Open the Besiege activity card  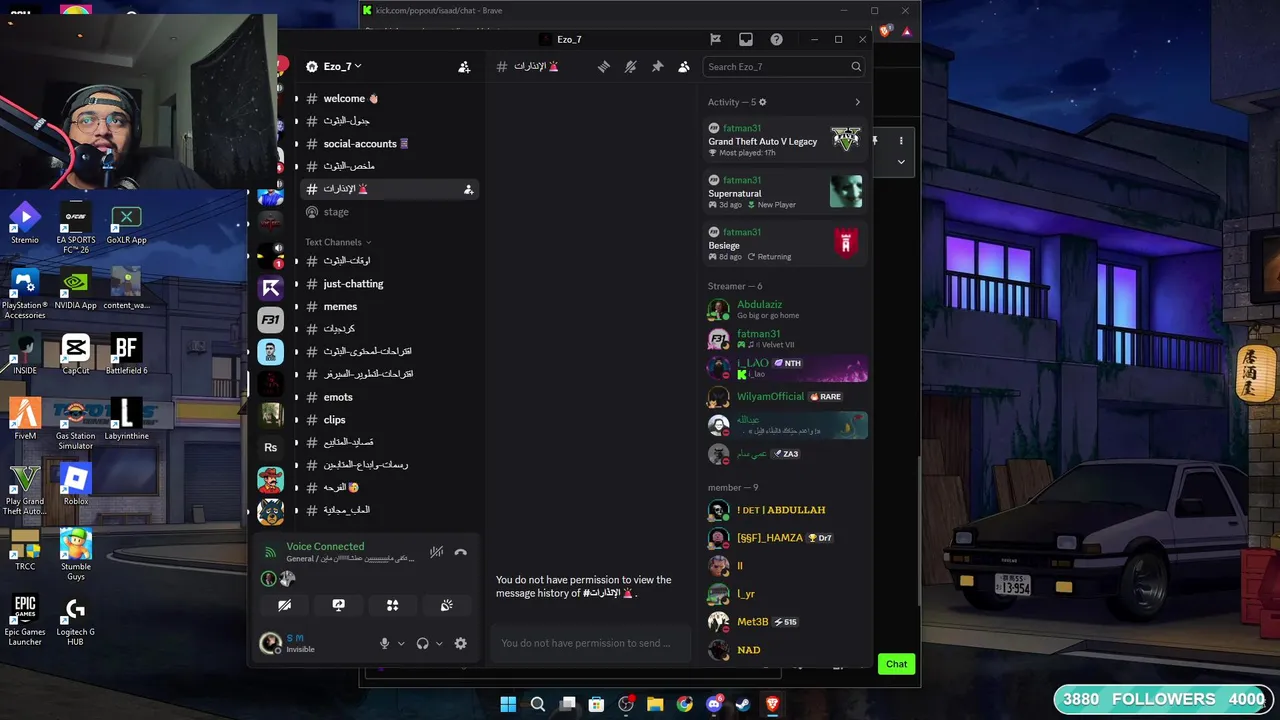[x=785, y=243]
